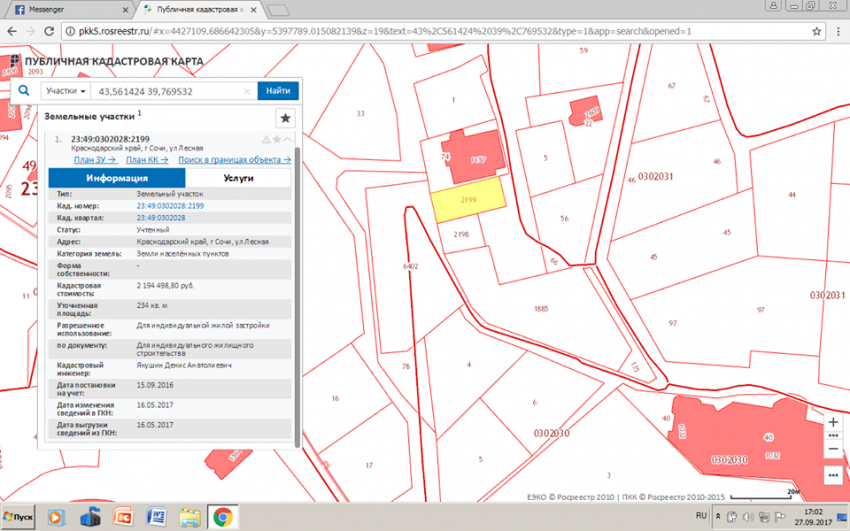Zoom in the map with plus button
This screenshot has height=531, width=850.
pyautogui.click(x=833, y=423)
